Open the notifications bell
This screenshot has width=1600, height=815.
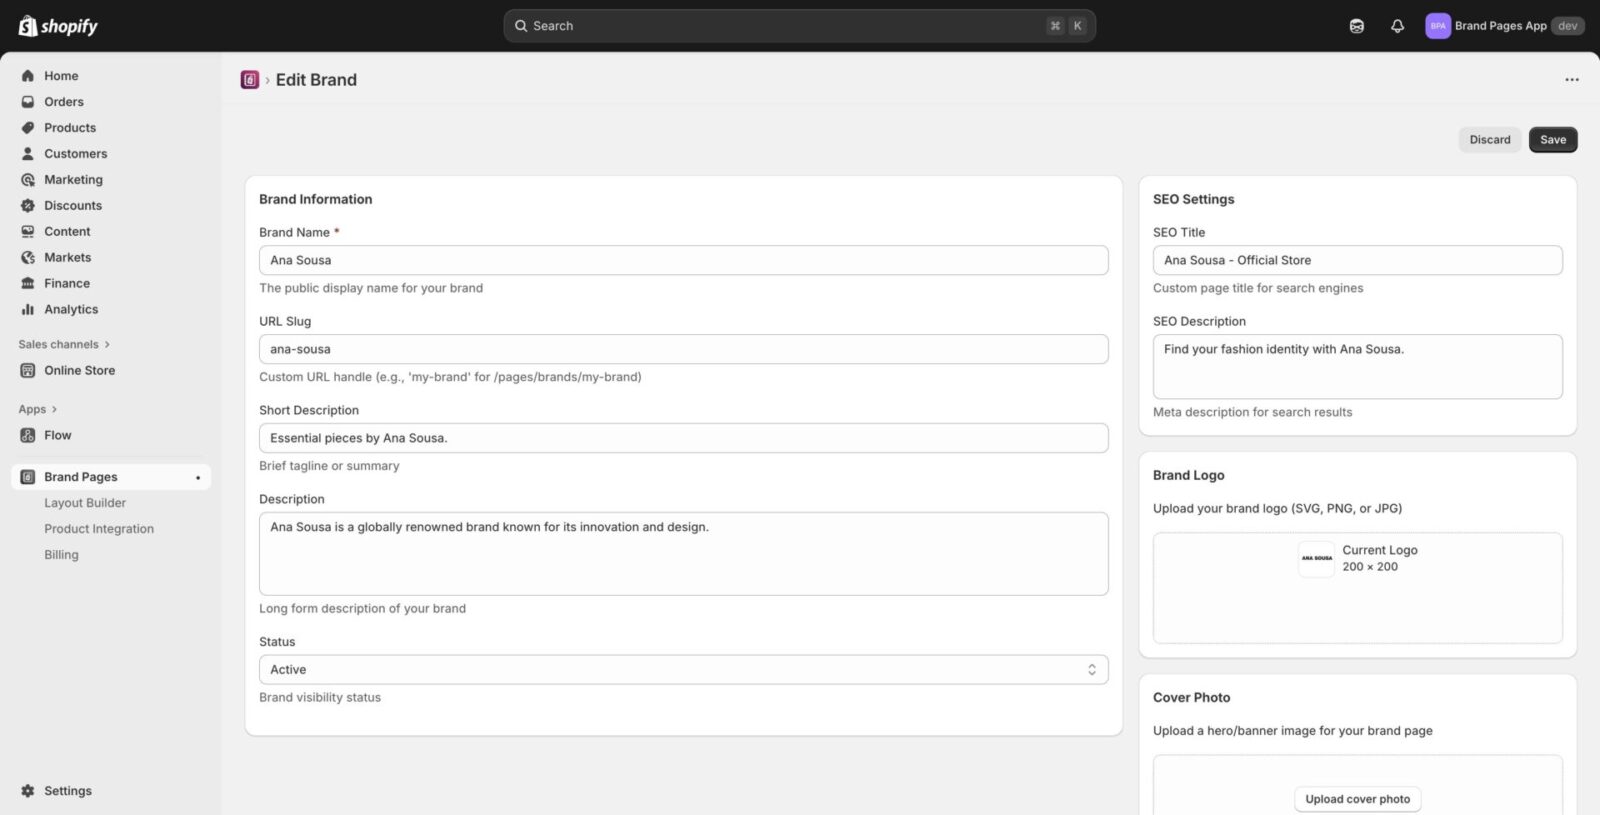pyautogui.click(x=1397, y=26)
